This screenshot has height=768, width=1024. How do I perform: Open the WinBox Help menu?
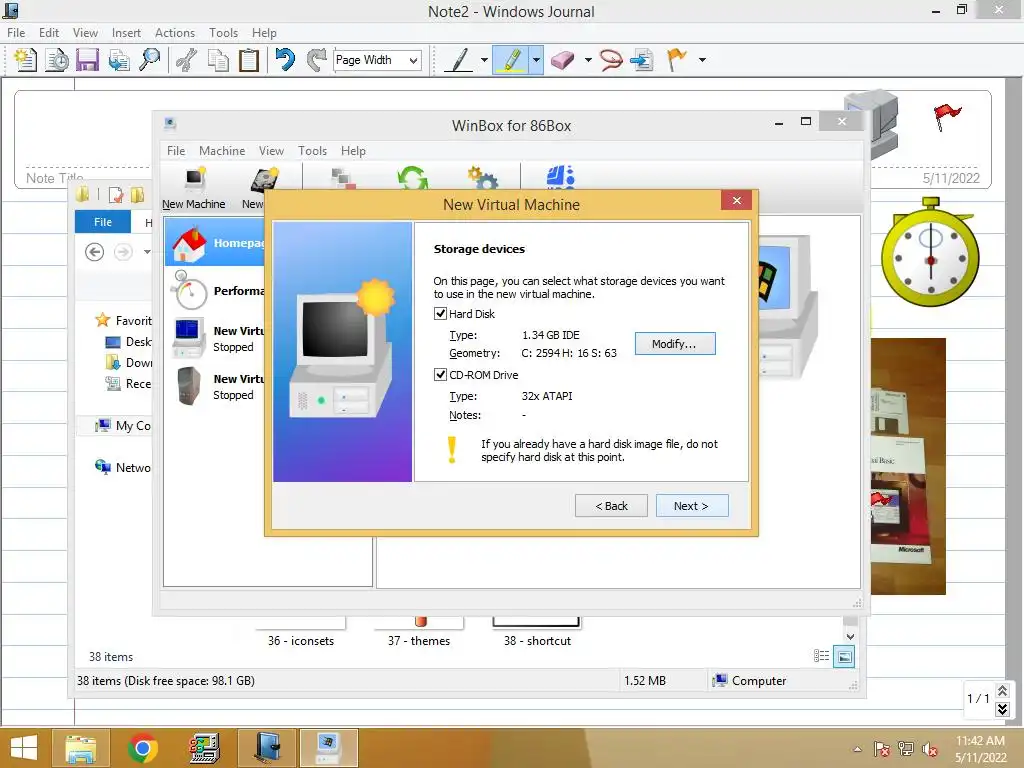(353, 151)
